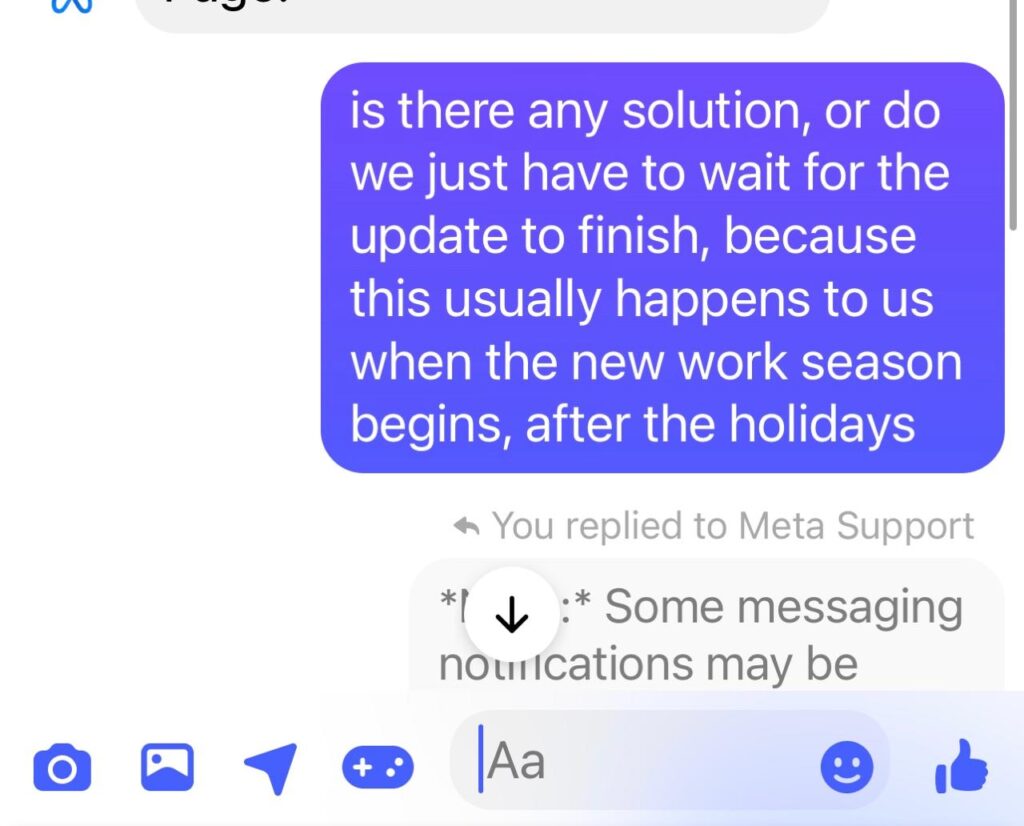Open quoted 'Some messaging notifications' reply preview
Image resolution: width=1024 pixels, height=826 pixels.
click(x=707, y=625)
